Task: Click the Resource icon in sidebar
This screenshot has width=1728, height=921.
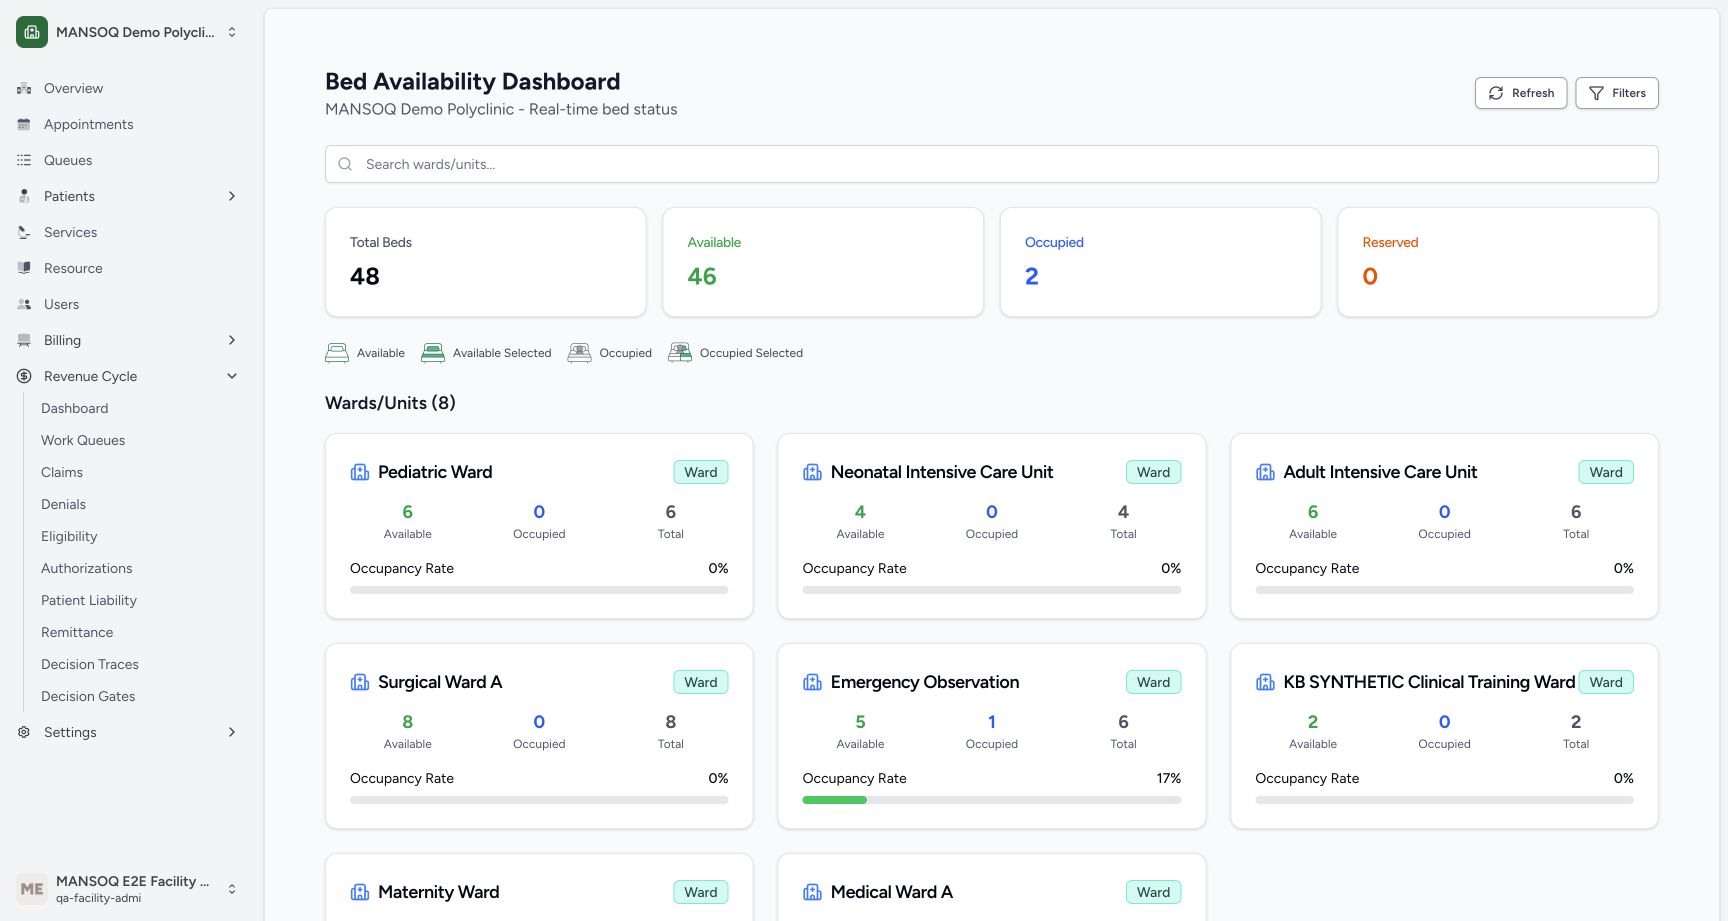Action: [x=24, y=268]
